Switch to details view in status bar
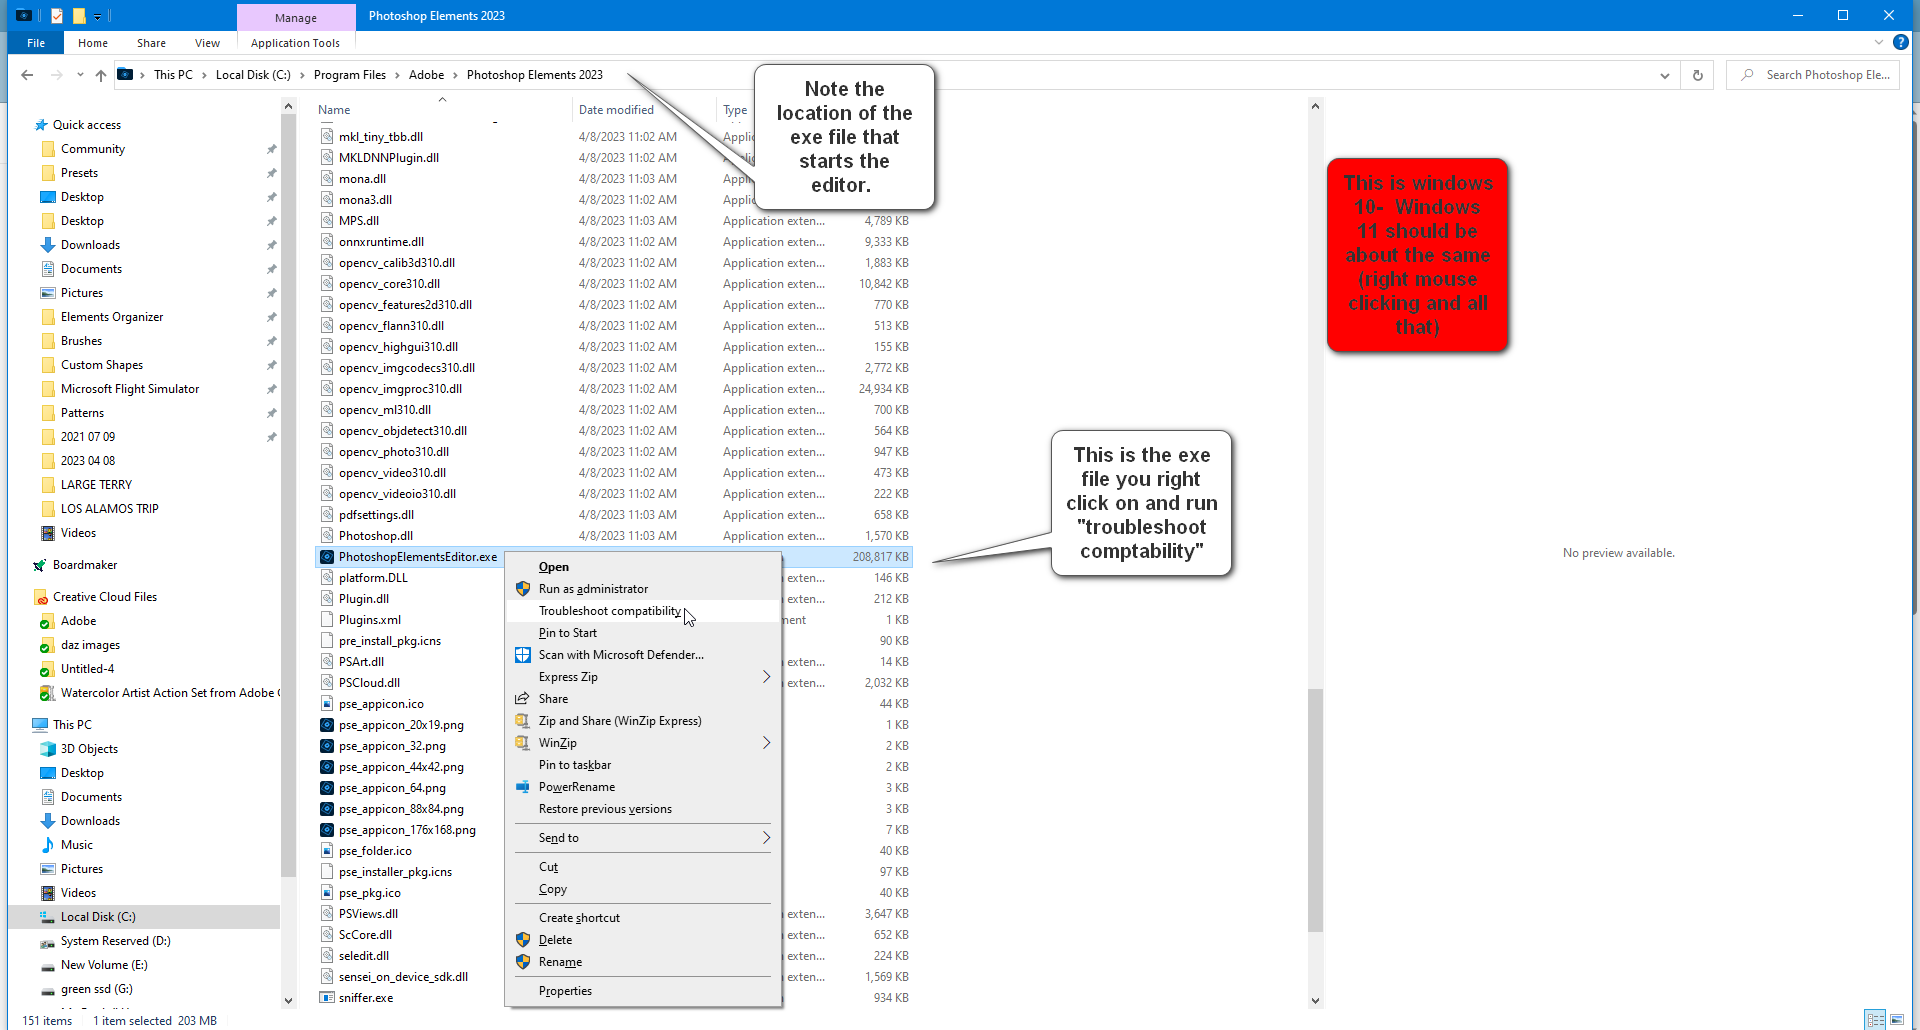The width and height of the screenshot is (1920, 1030). (x=1875, y=1020)
